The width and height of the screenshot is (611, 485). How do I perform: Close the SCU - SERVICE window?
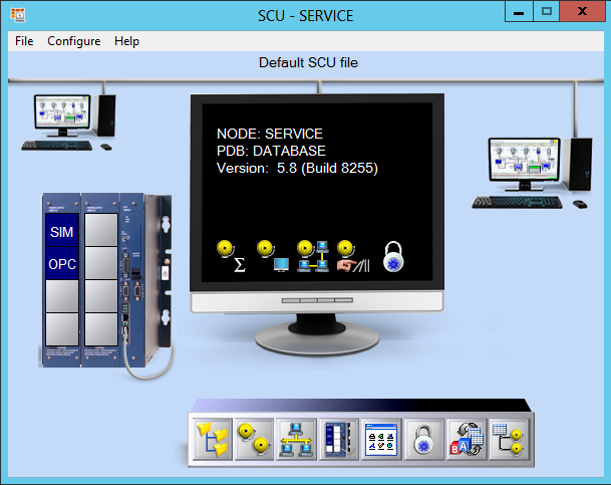583,12
